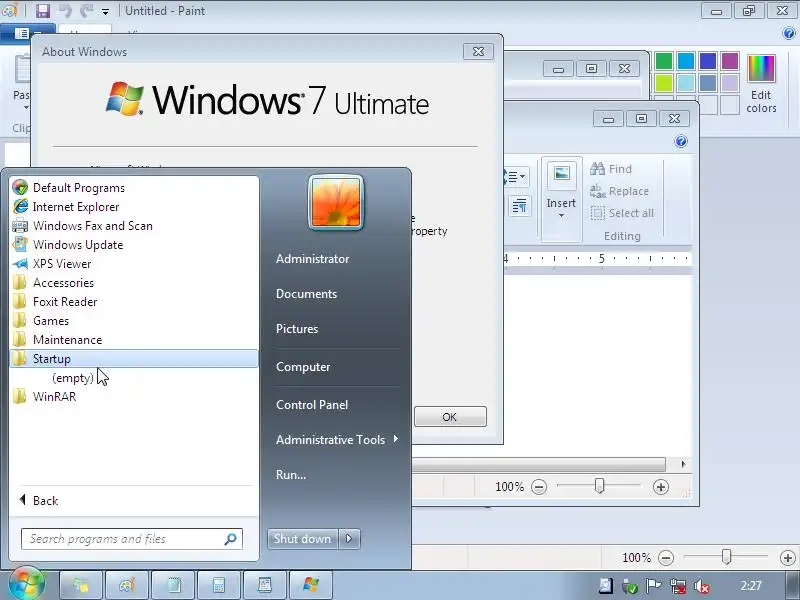The height and width of the screenshot is (600, 800).
Task: Switch to WordPad taskbar button
Action: point(265,585)
